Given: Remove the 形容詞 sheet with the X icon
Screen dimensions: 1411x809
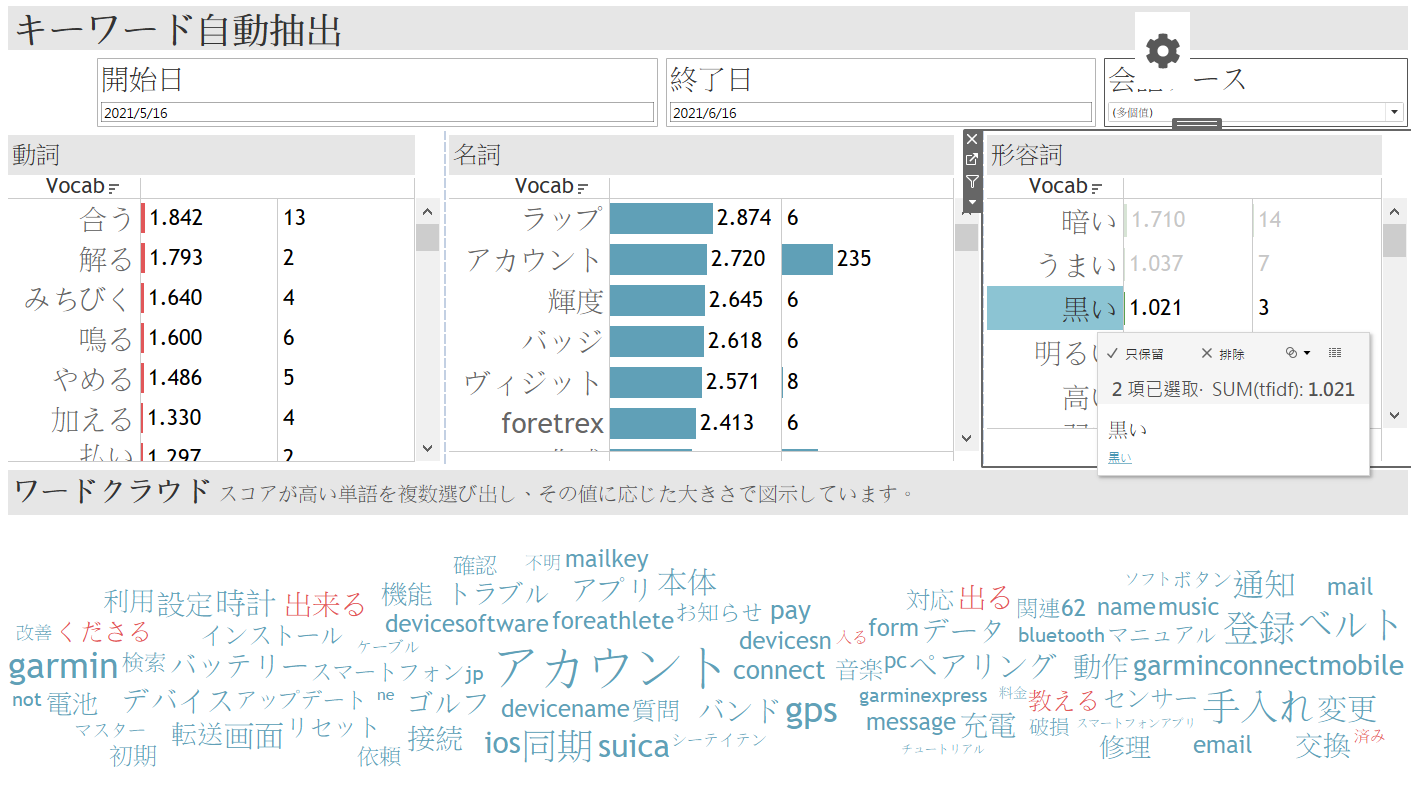Looking at the screenshot, I should tap(972, 139).
